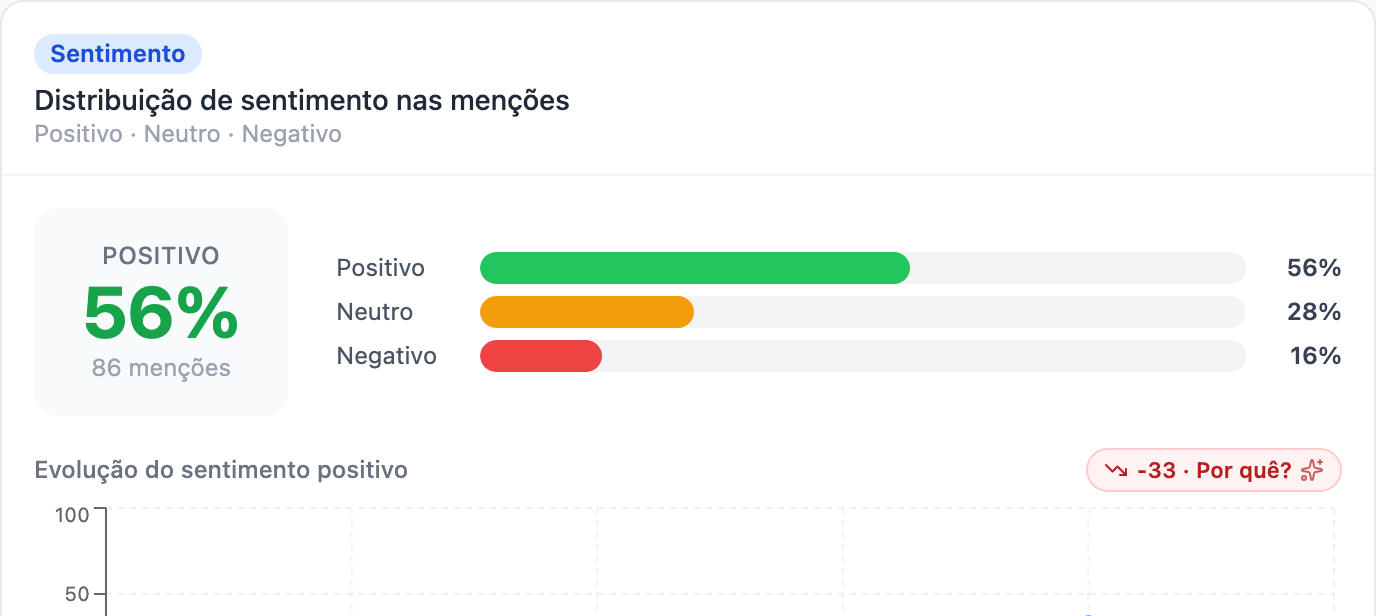Click the Sentimento badge
1376x616 pixels.
(118, 54)
